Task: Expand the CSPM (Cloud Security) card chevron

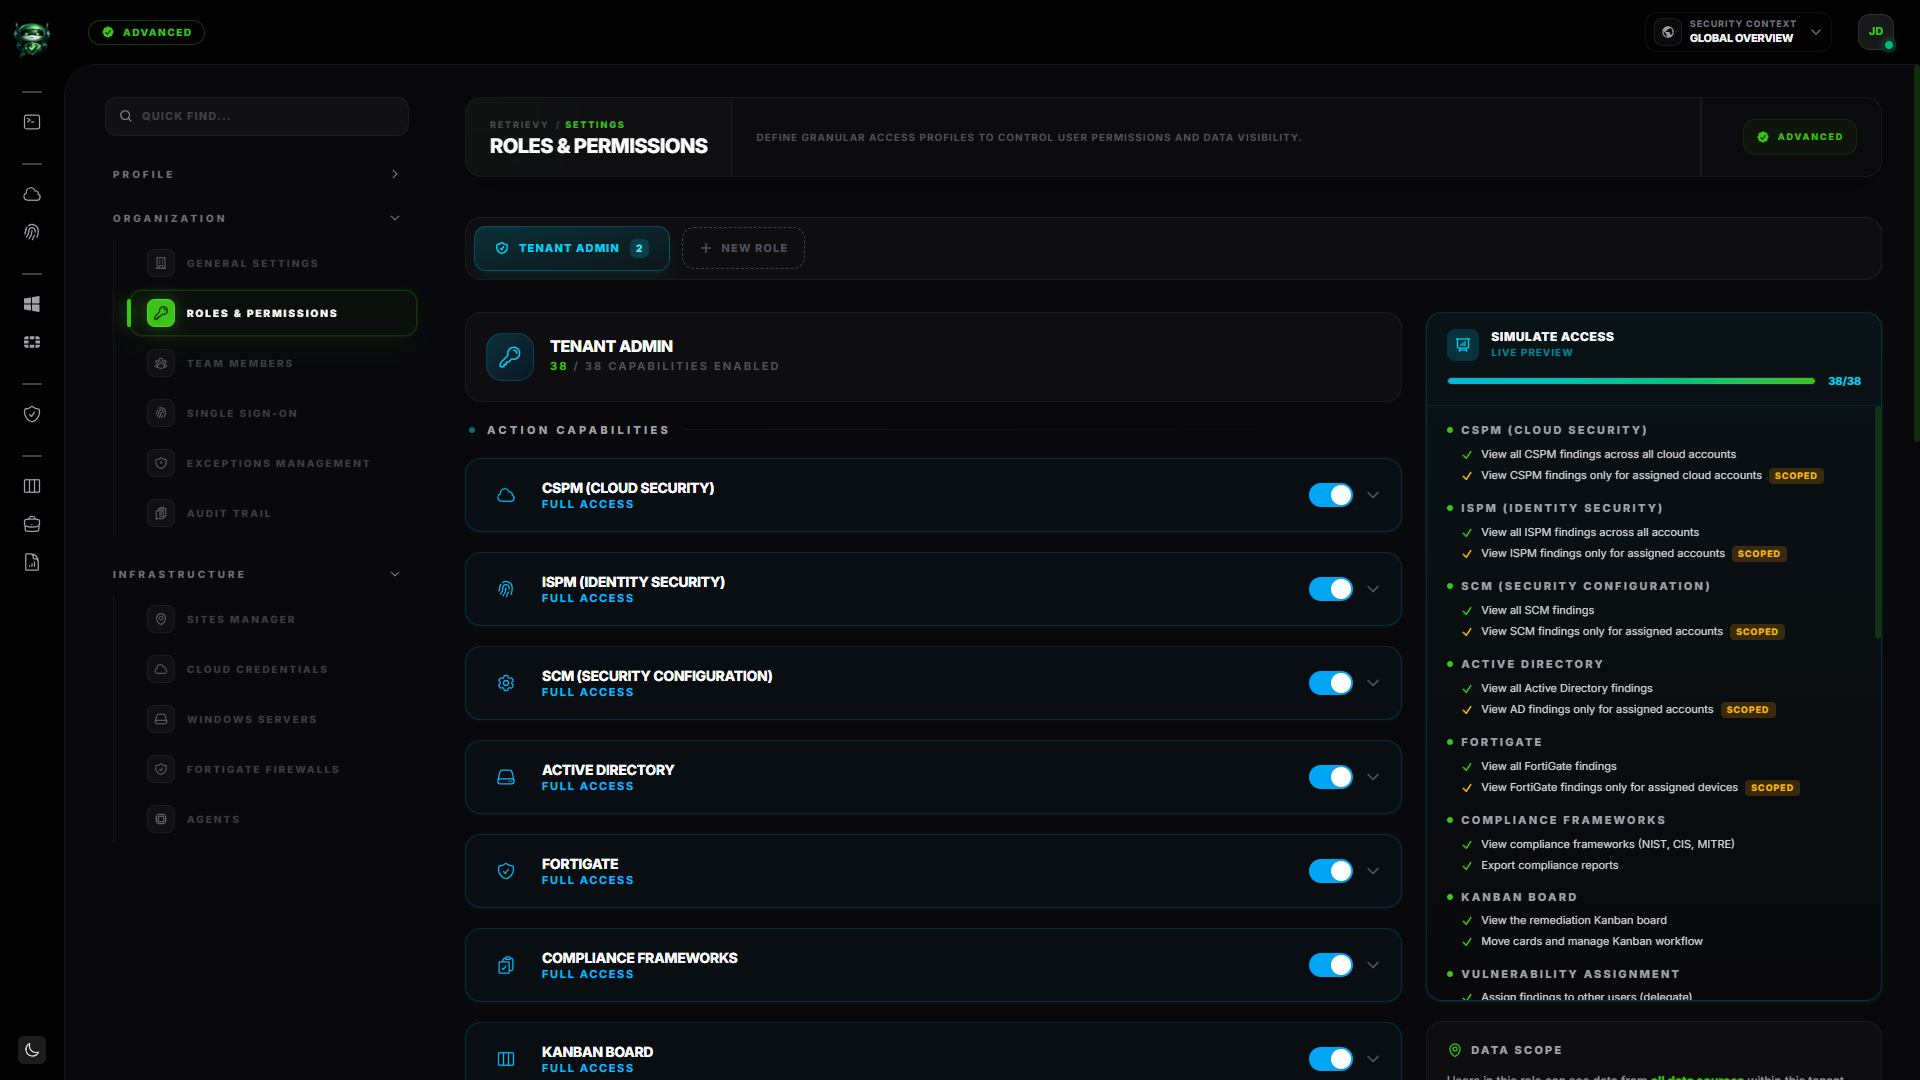Action: 1373,495
